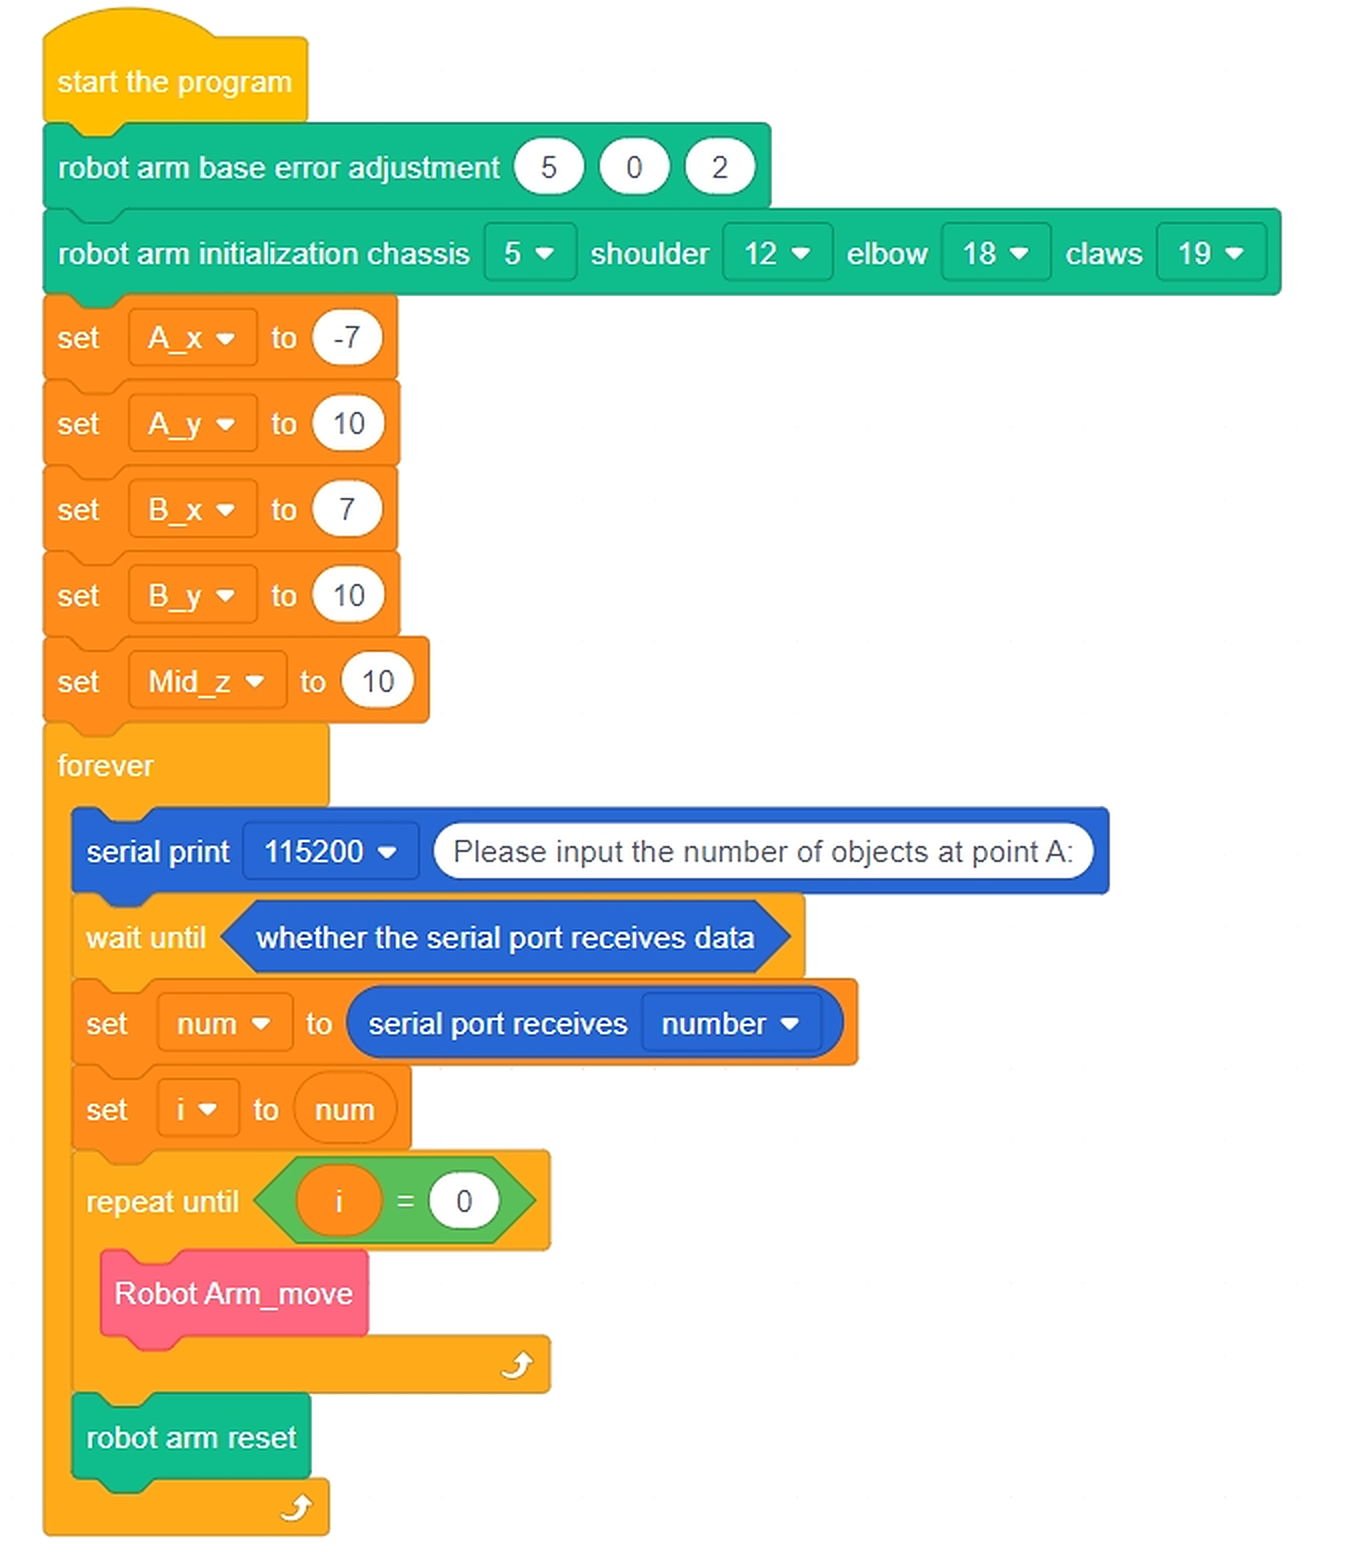Viewport: 1350px width, 1552px height.
Task: Click the B_x value field showing 7
Action: (x=347, y=510)
